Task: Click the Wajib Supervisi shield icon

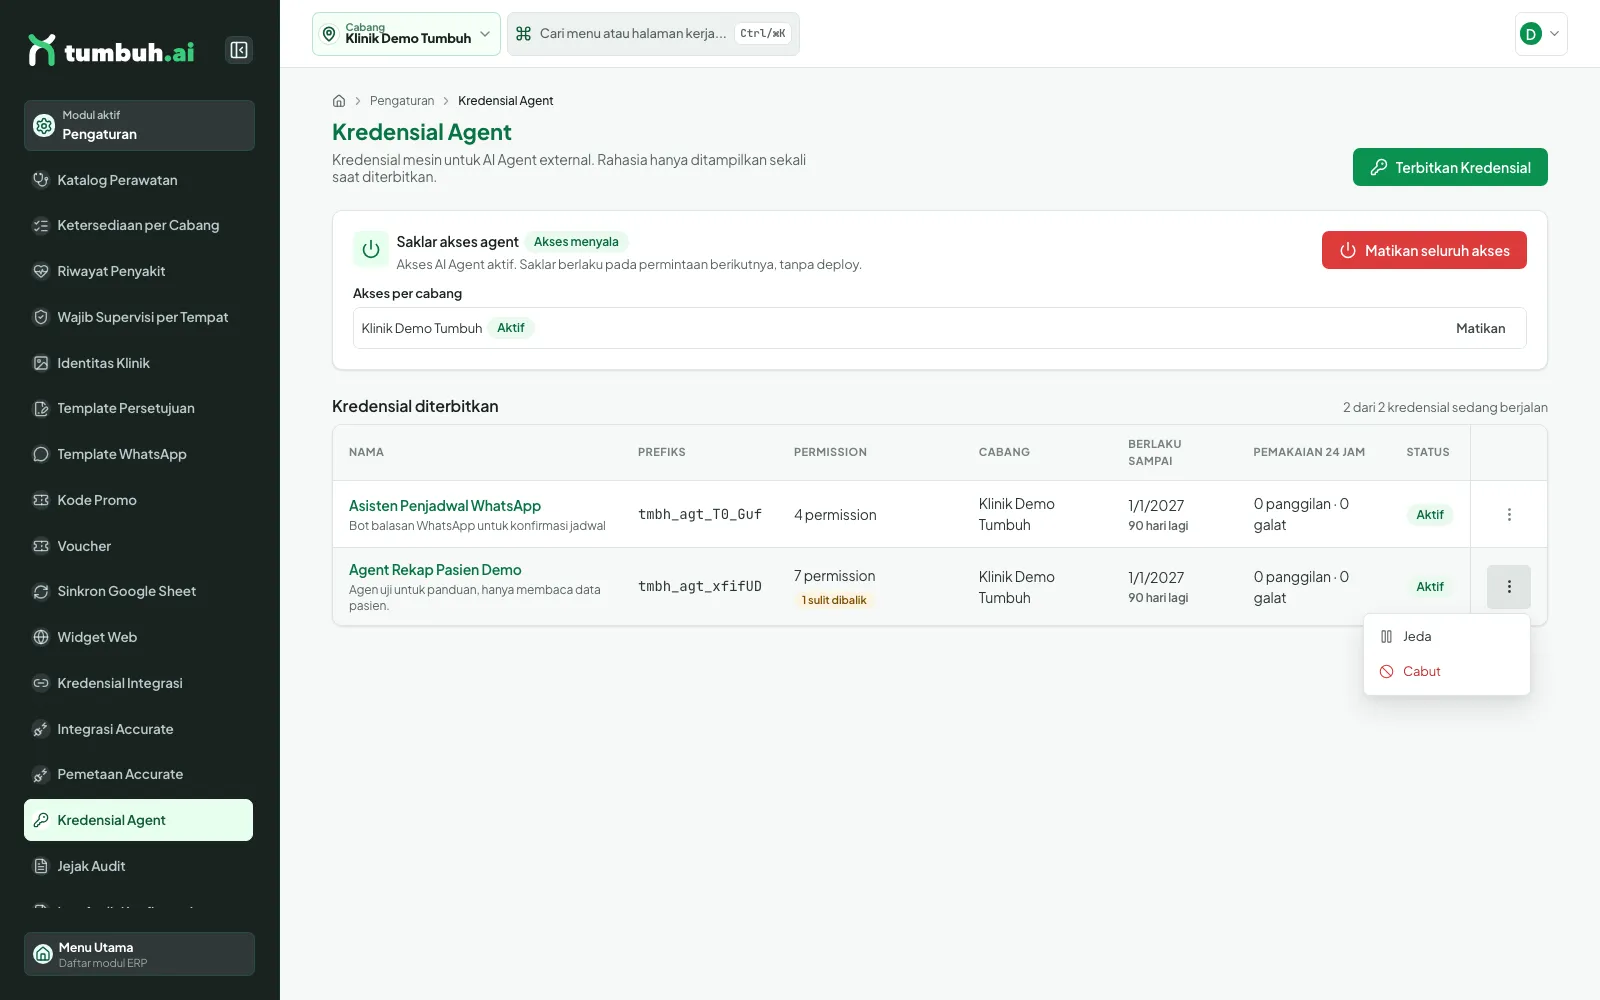Action: point(41,317)
